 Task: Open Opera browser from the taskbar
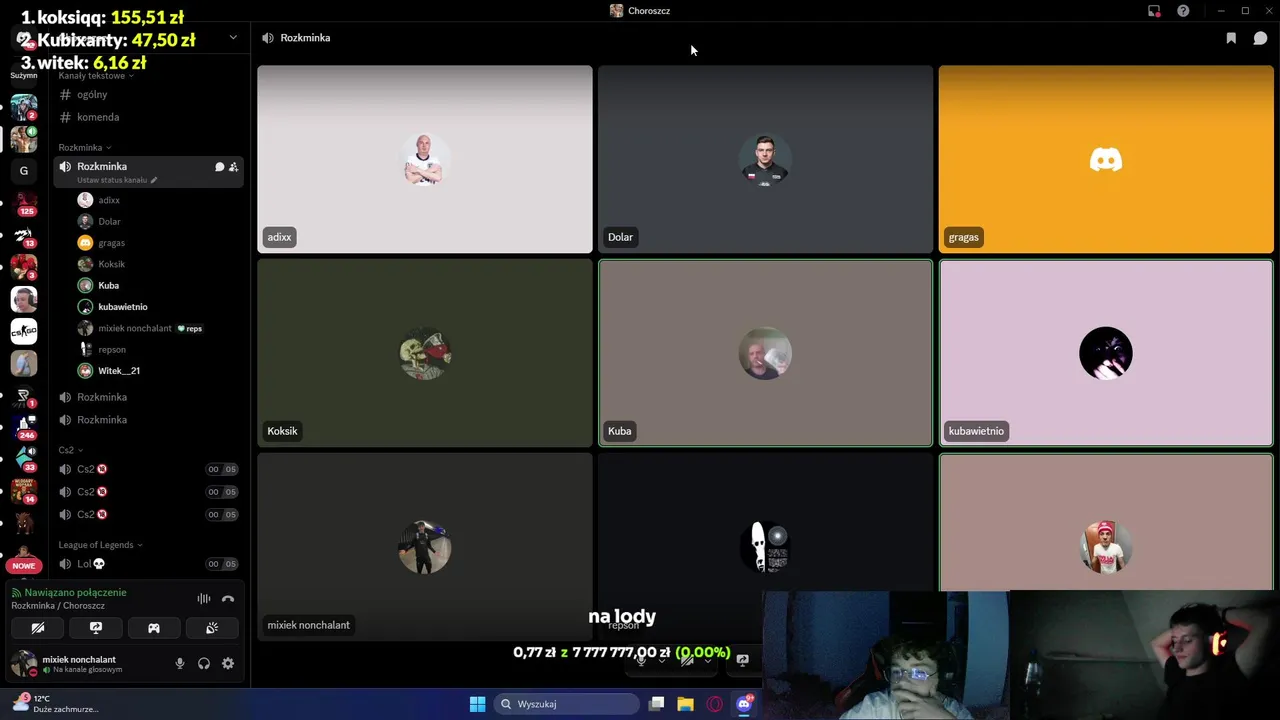pos(714,704)
